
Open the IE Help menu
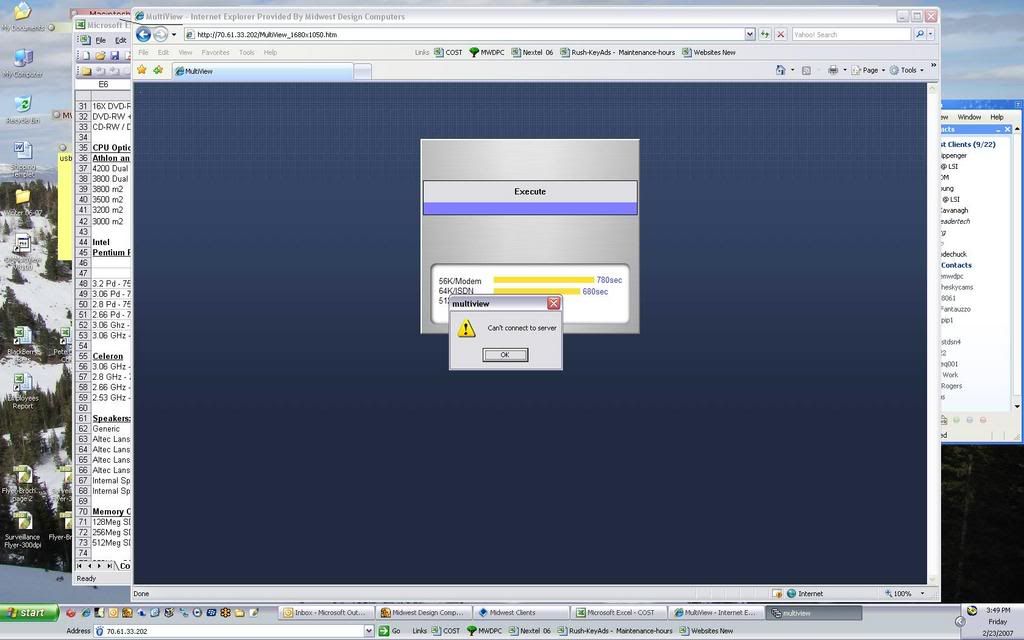[x=270, y=52]
